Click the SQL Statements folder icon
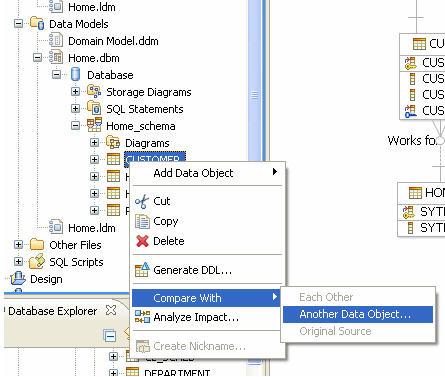Screen dimensions: 445x377 pos(94,108)
